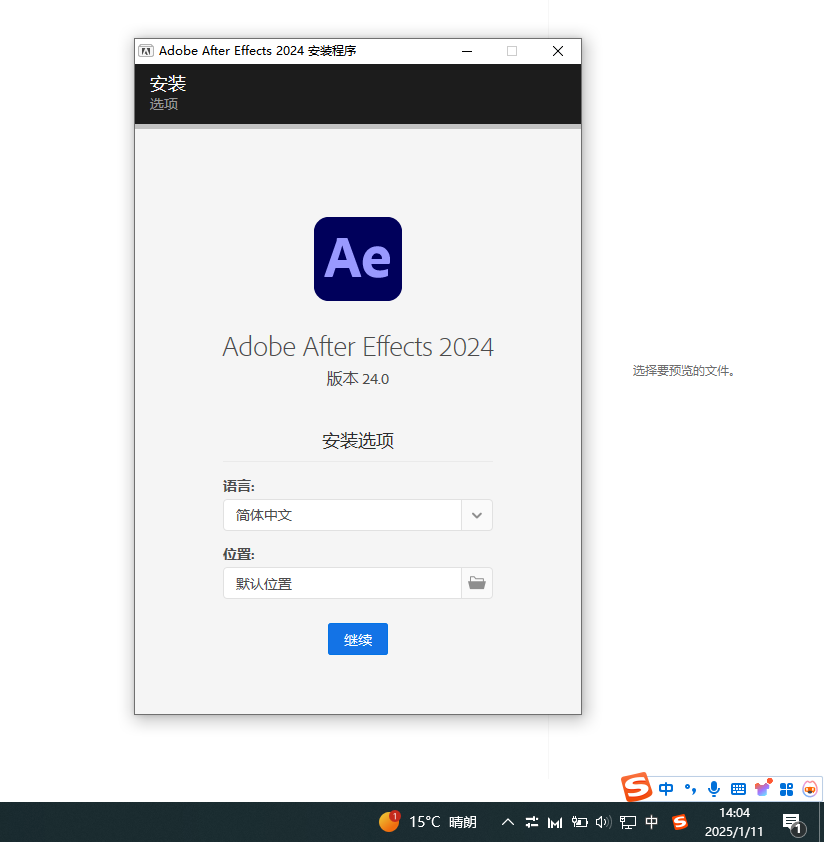
Task: Open the volume speaker tray icon
Action: tap(603, 822)
